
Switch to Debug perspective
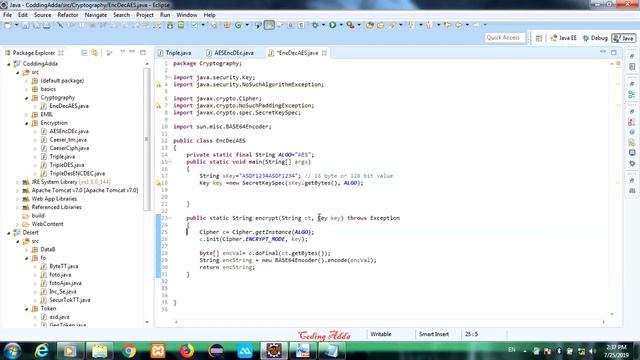coord(596,38)
